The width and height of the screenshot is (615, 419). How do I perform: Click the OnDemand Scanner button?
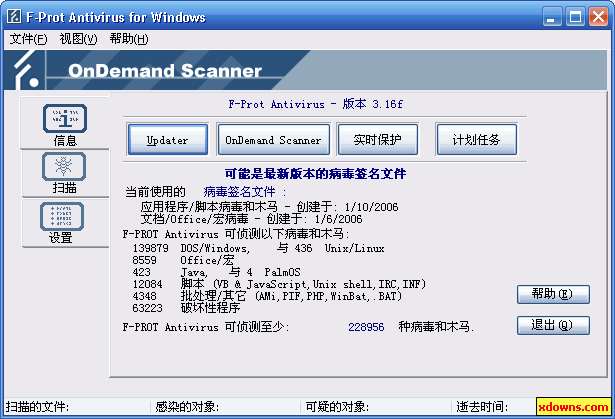click(273, 140)
